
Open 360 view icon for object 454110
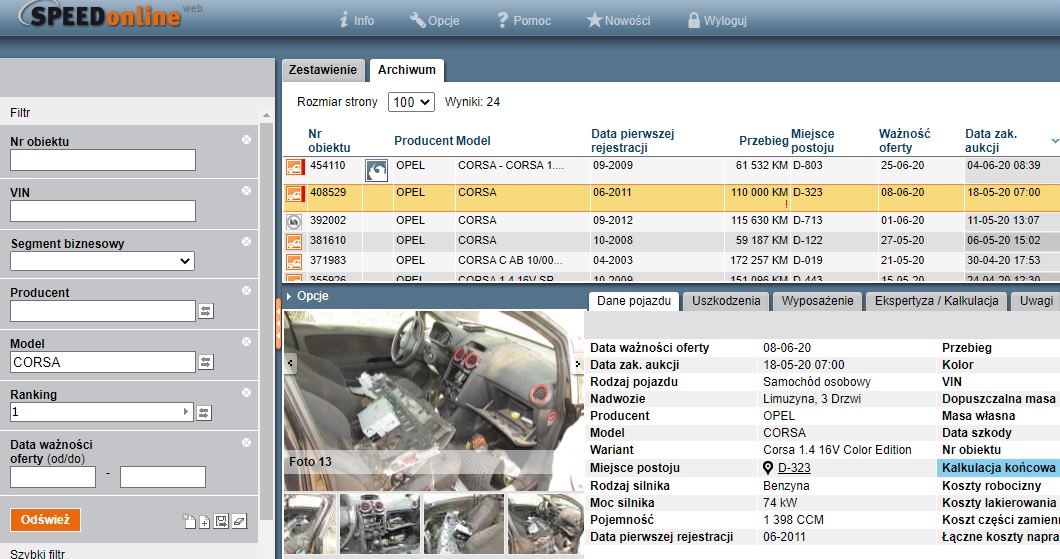click(376, 170)
